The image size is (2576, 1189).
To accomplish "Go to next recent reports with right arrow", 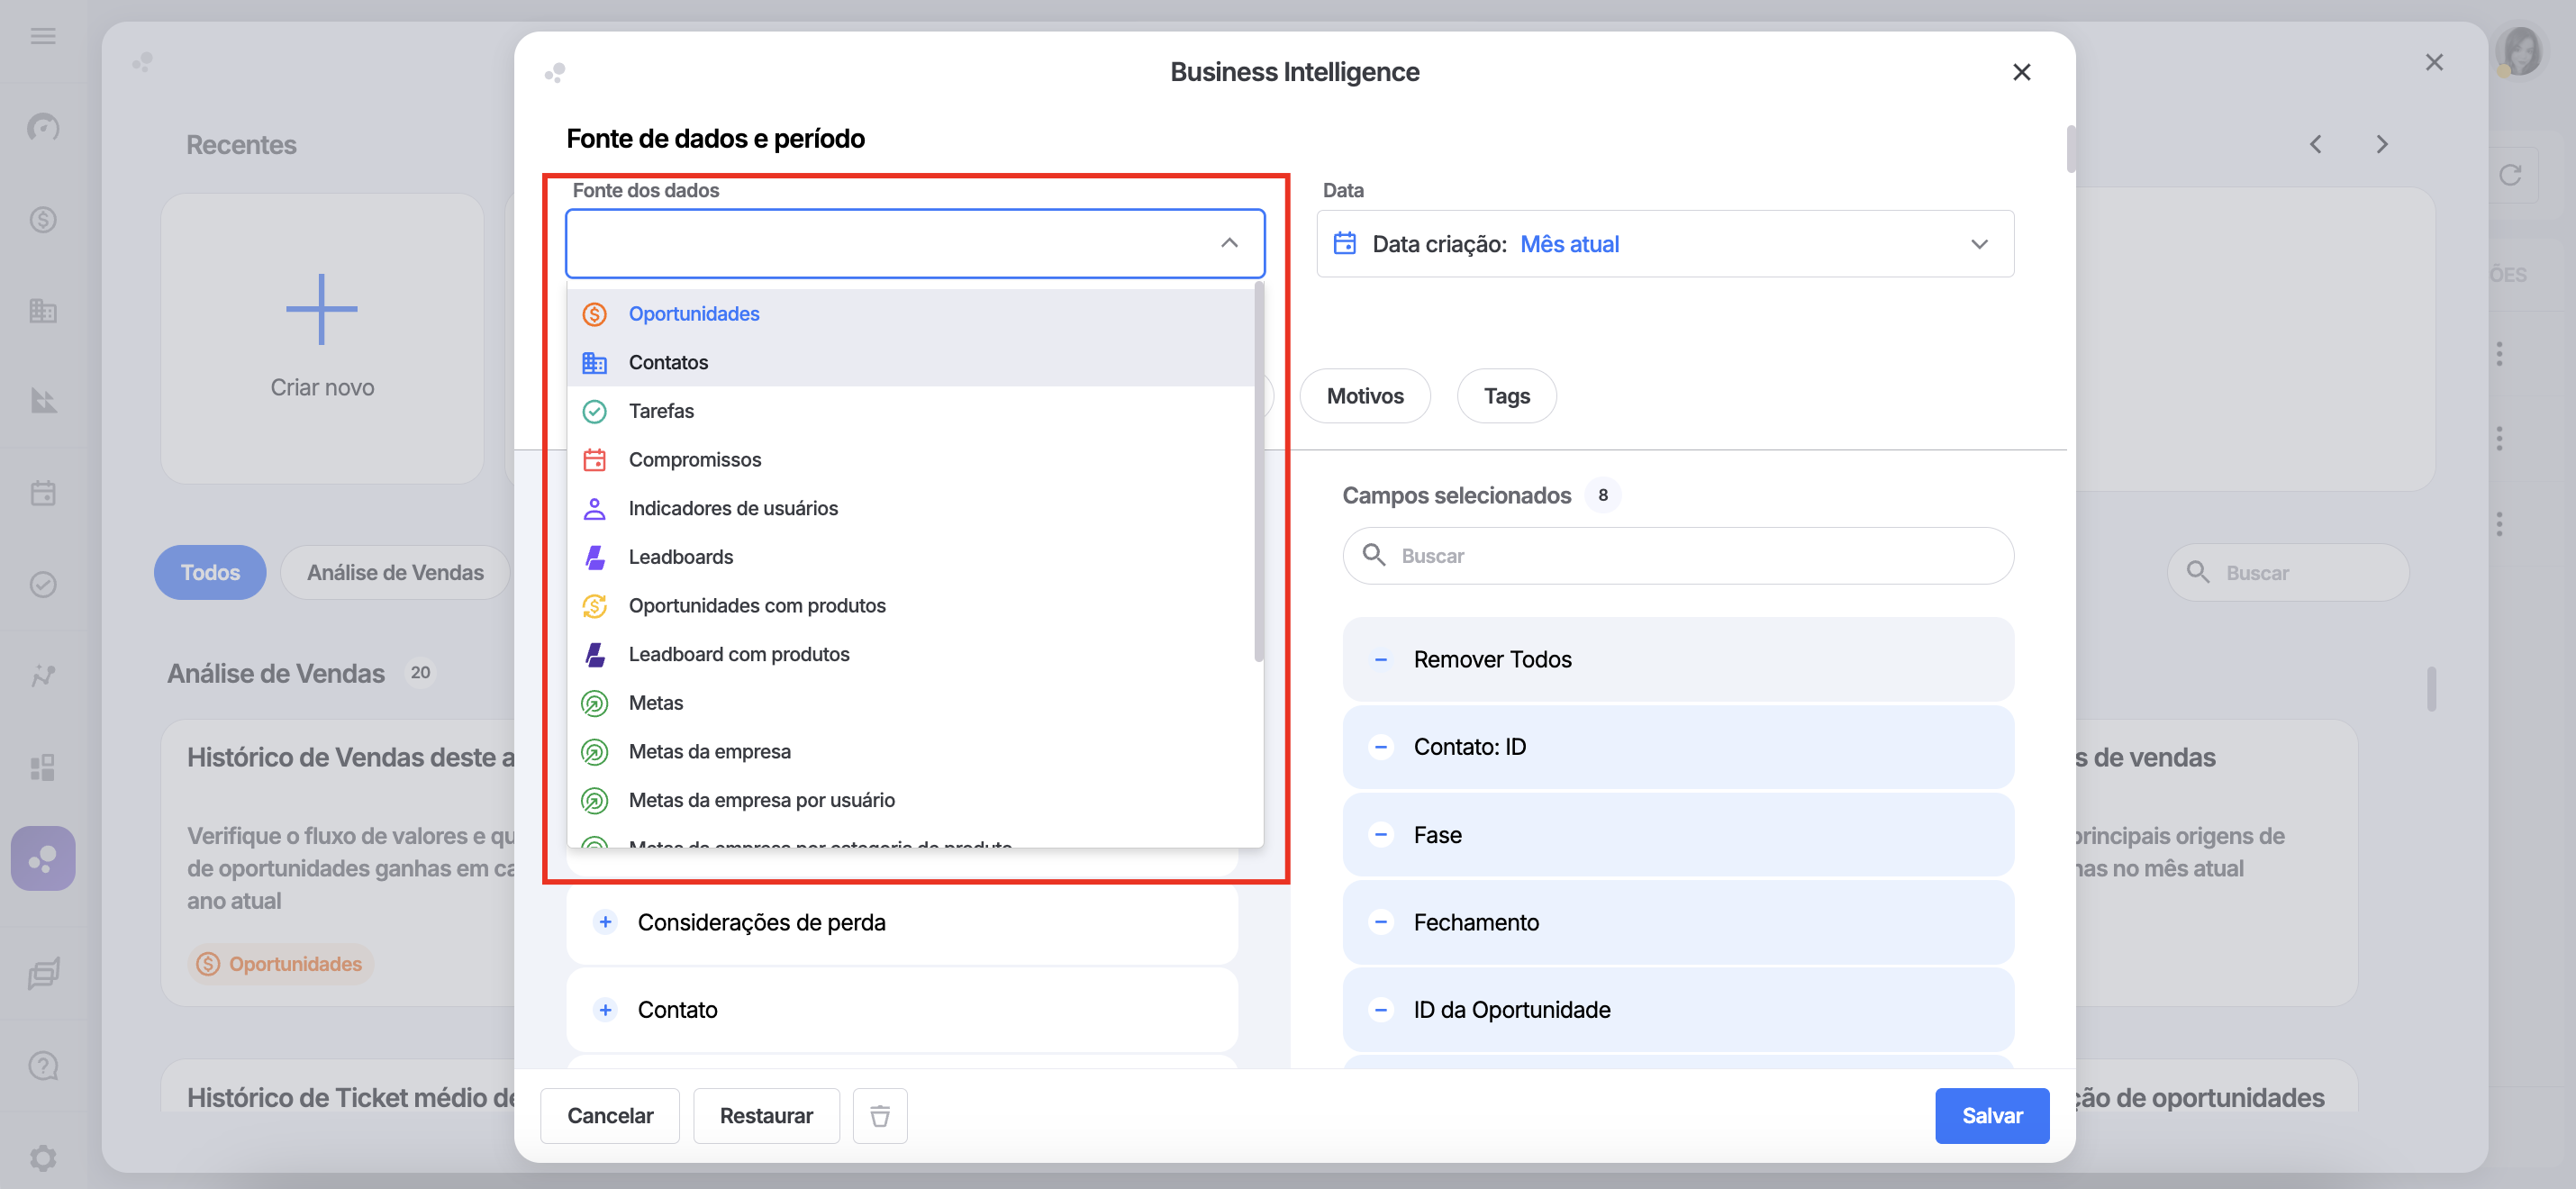I will 2382,144.
